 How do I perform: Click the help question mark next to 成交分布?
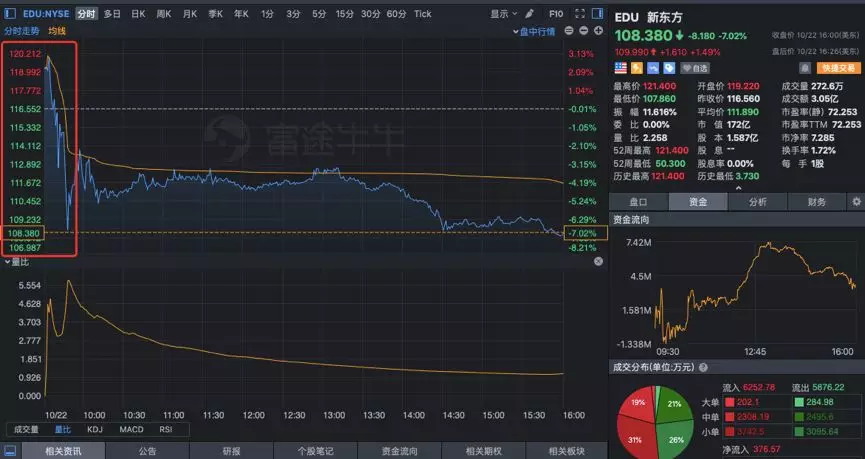click(x=703, y=367)
